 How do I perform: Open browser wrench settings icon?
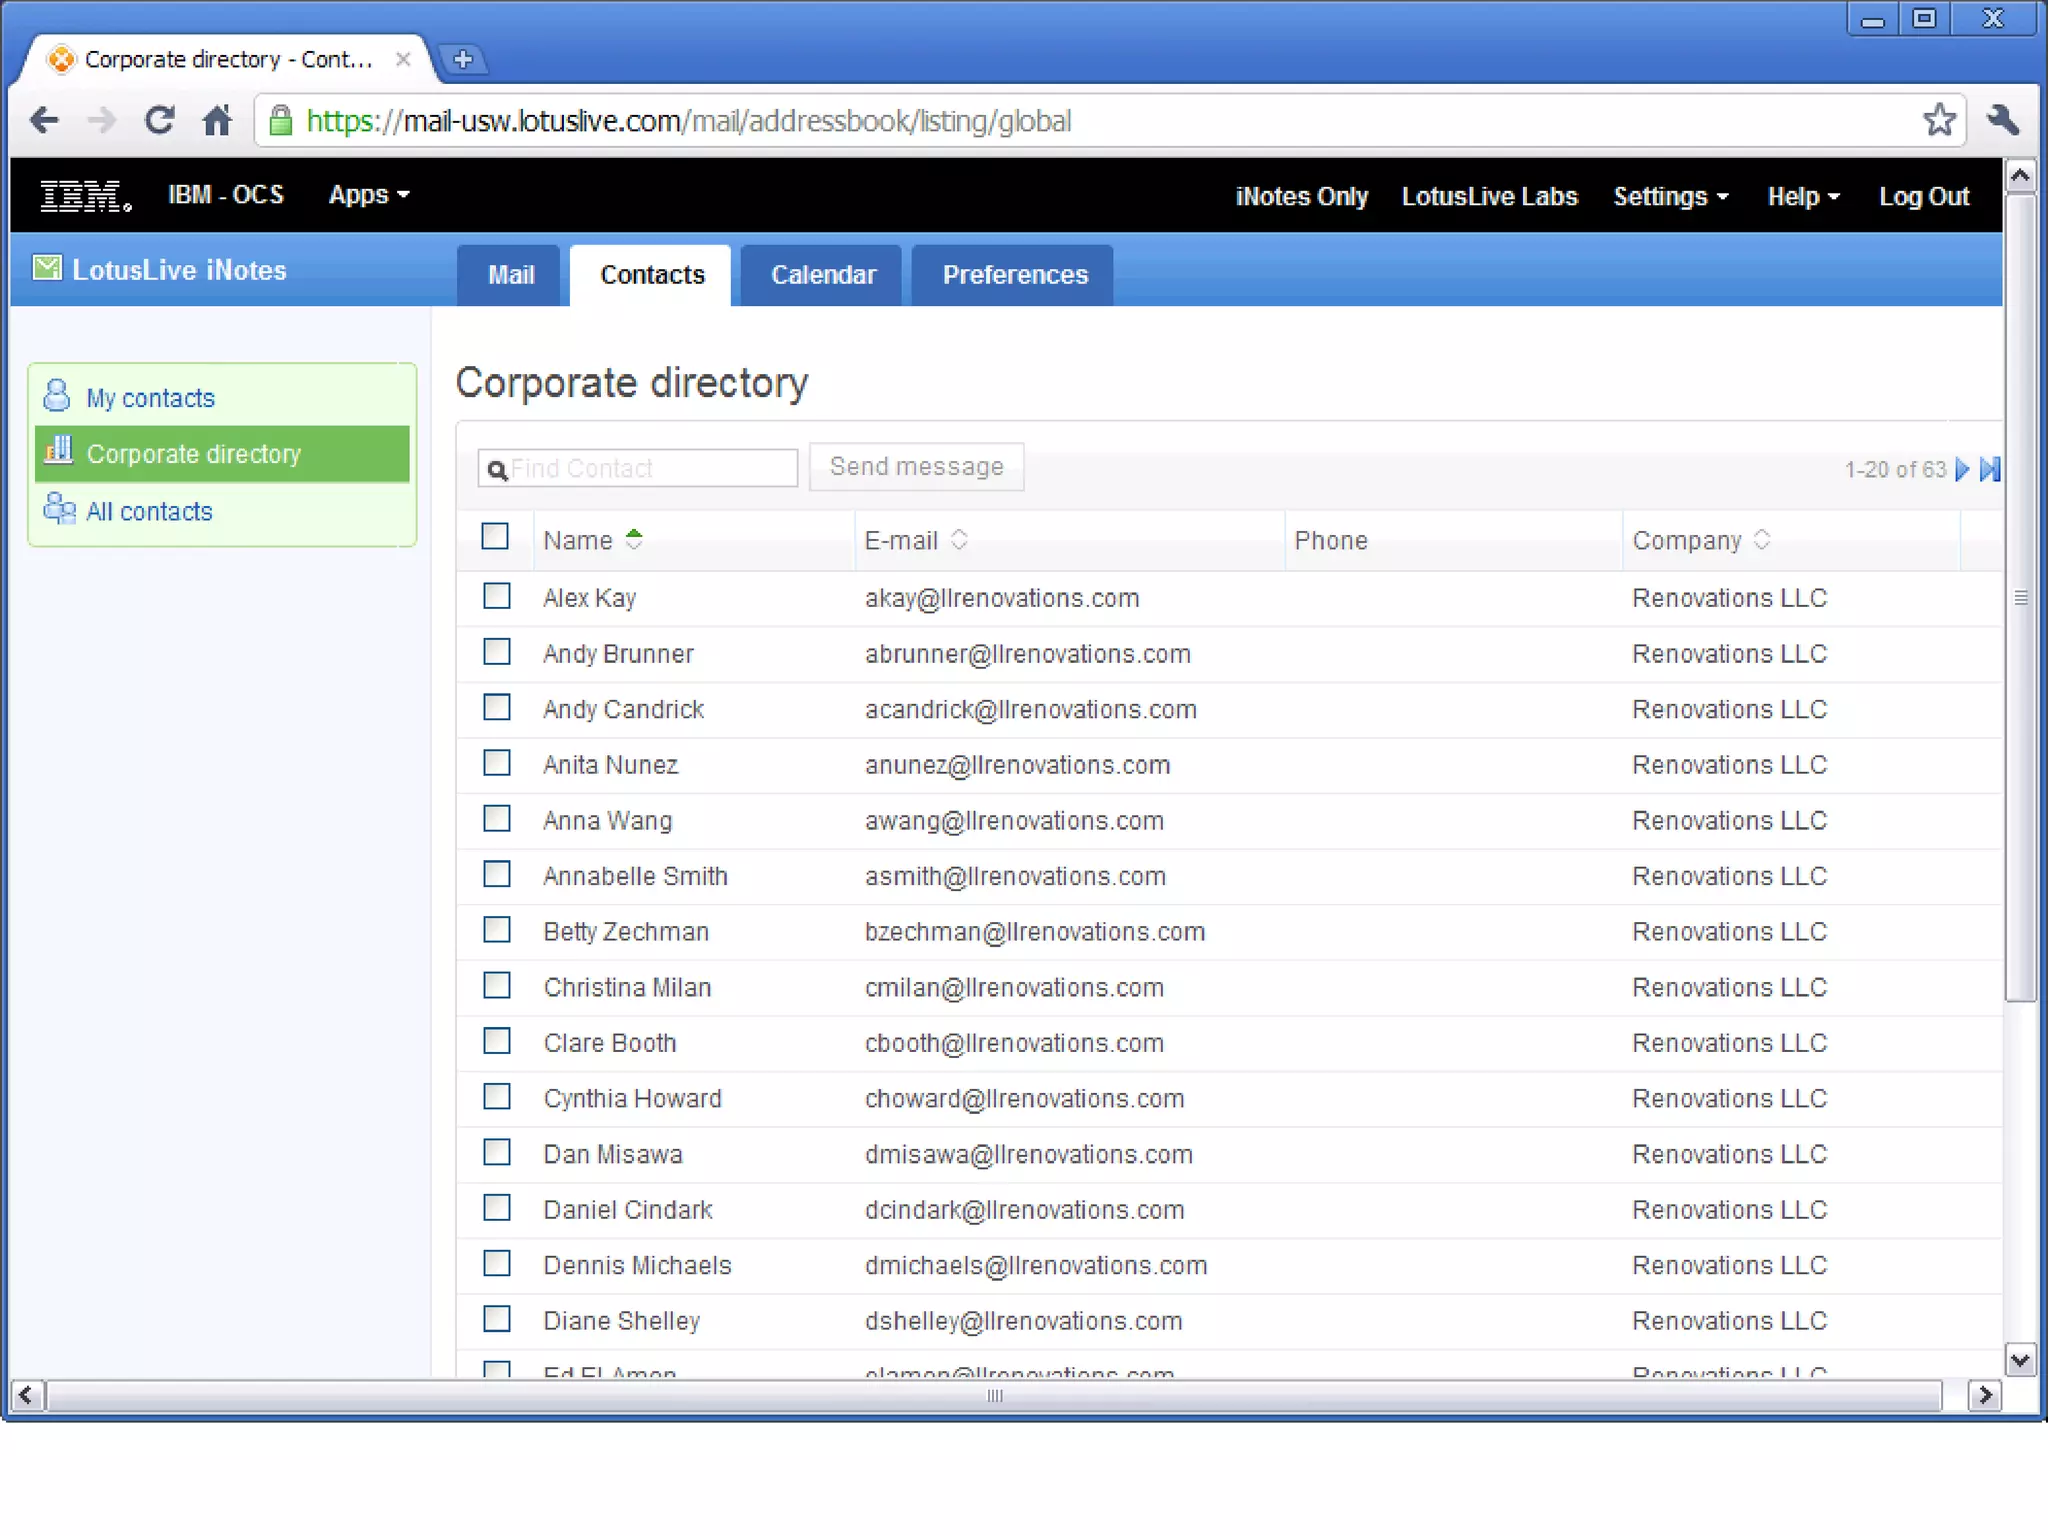point(2003,120)
